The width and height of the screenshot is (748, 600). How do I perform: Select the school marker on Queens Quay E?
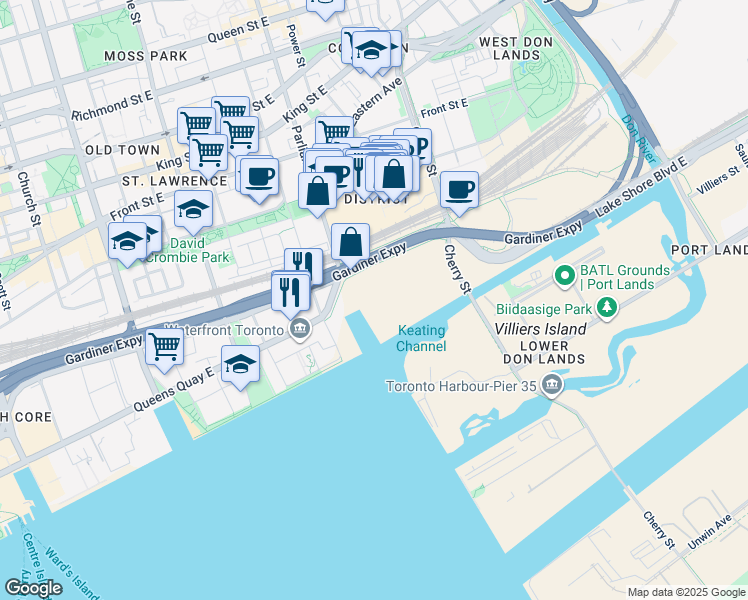coord(240,365)
